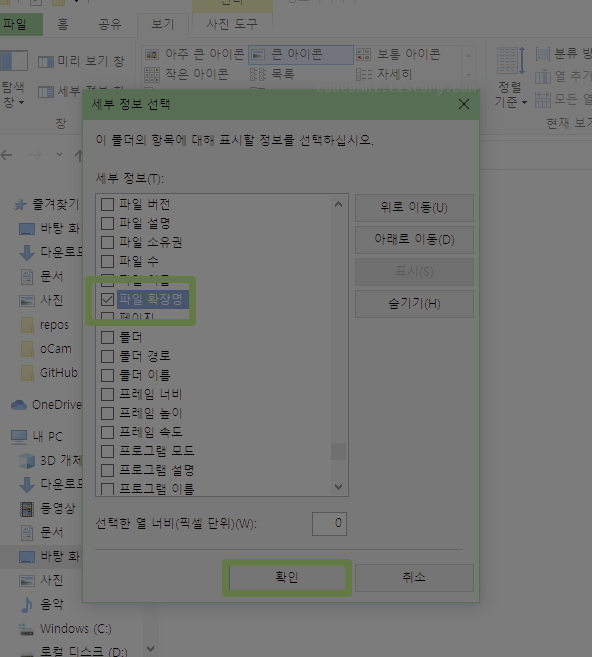Click the Back navigation arrow
The width and height of the screenshot is (592, 657).
tap(6, 155)
